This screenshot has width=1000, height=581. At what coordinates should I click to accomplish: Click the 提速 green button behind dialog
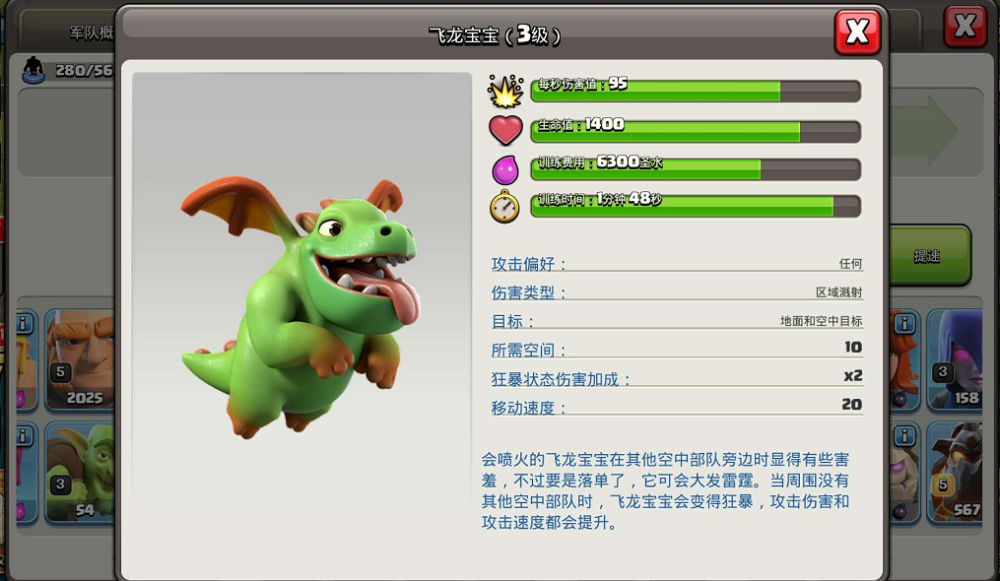[929, 255]
